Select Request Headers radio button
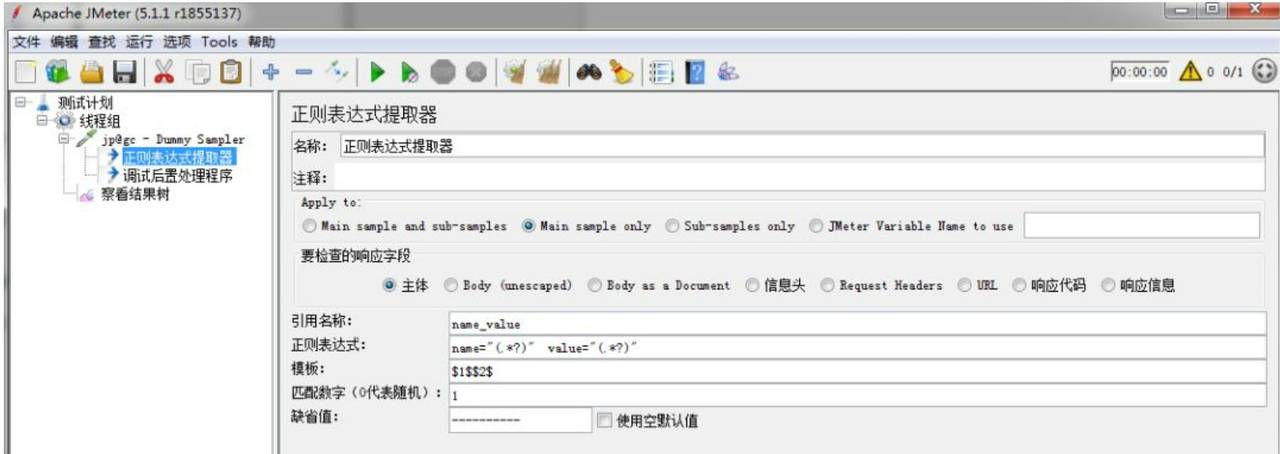The width and height of the screenshot is (1280, 454). [x=827, y=285]
